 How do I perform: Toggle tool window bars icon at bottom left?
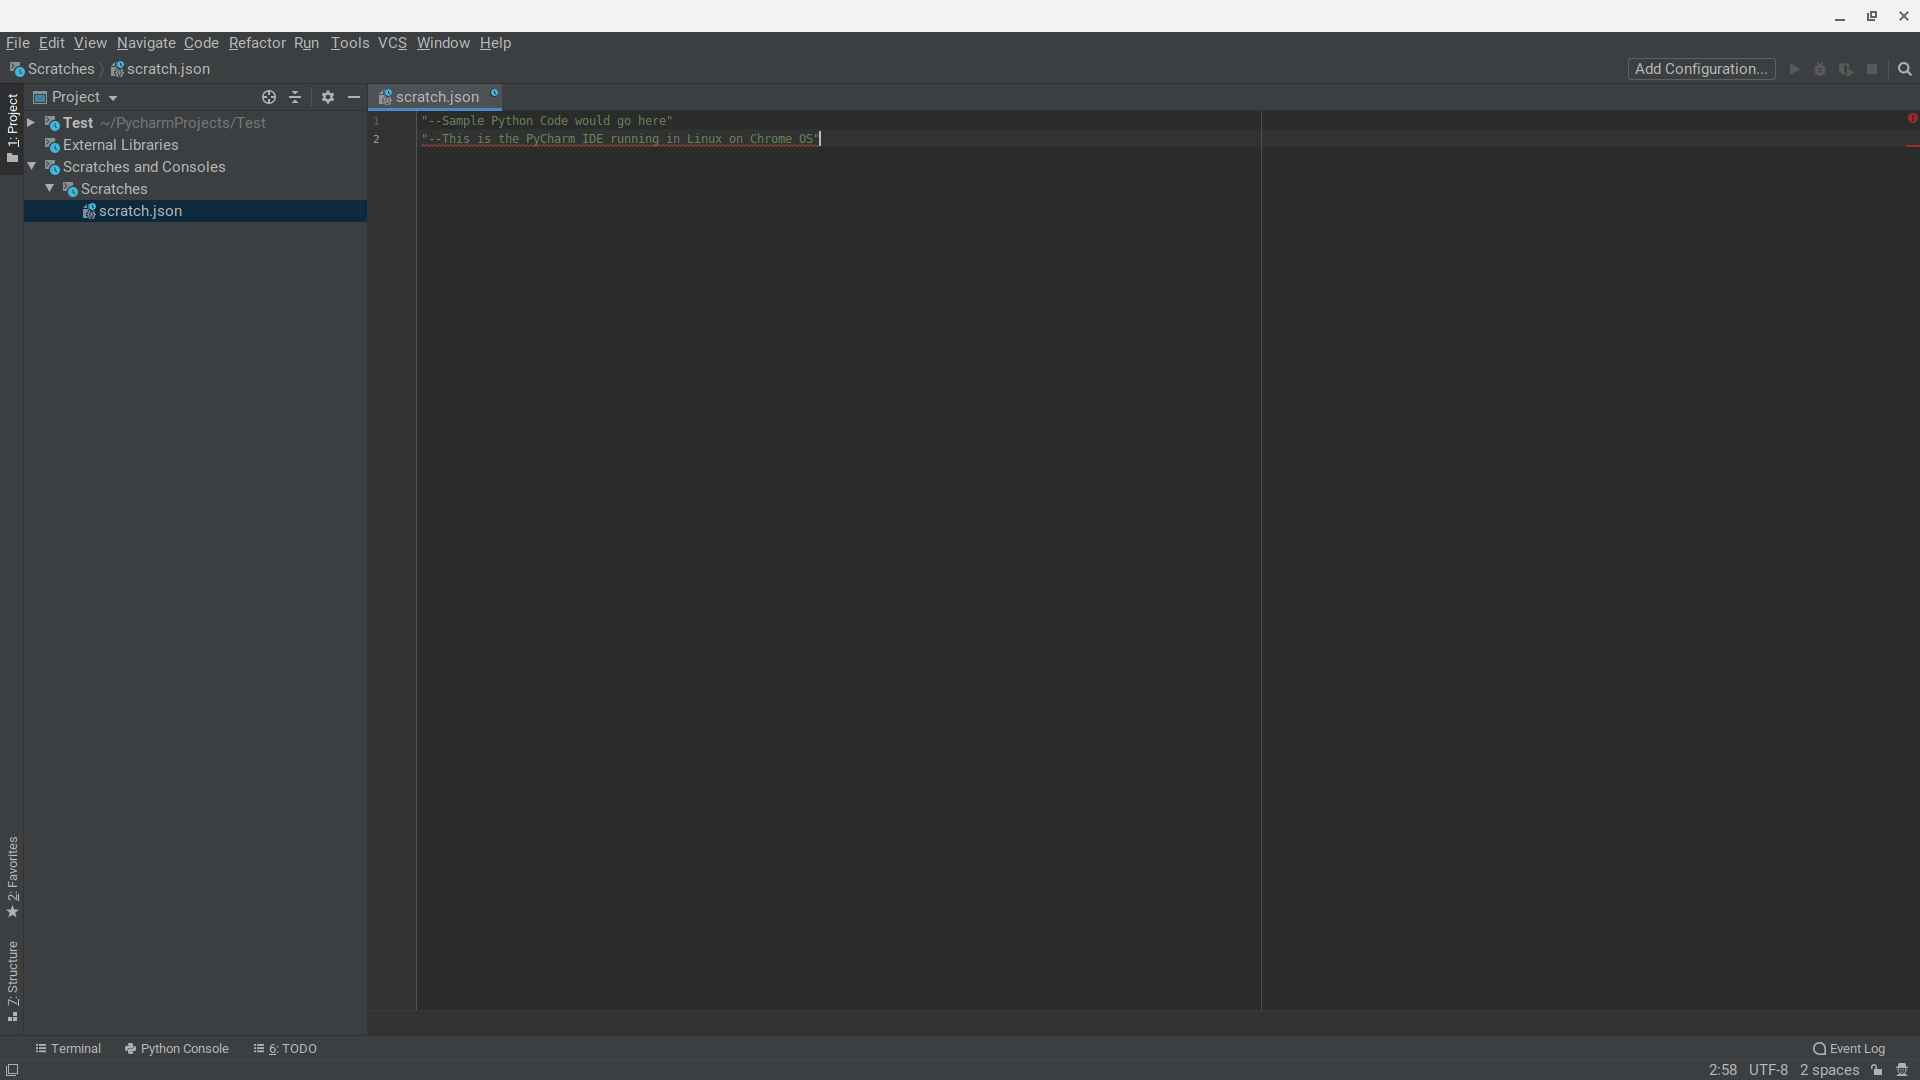tap(12, 1070)
